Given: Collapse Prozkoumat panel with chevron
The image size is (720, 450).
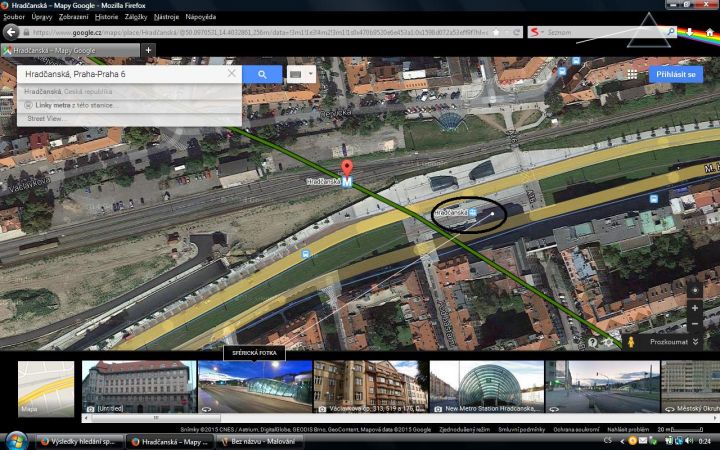Looking at the screenshot, I should click(x=696, y=342).
